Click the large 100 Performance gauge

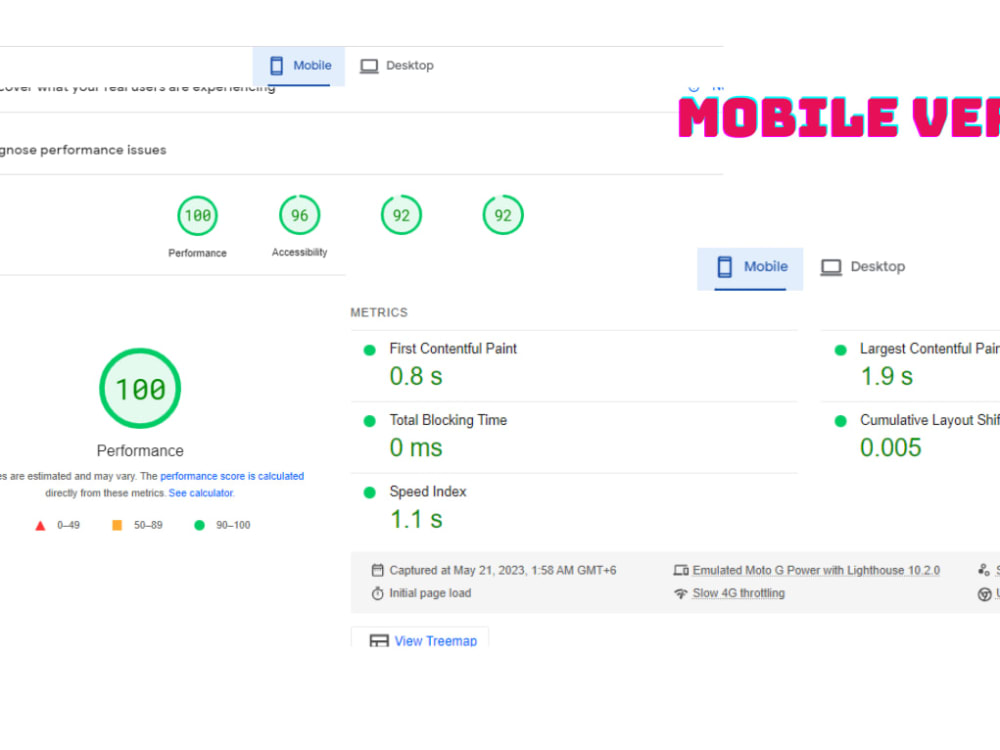(140, 388)
